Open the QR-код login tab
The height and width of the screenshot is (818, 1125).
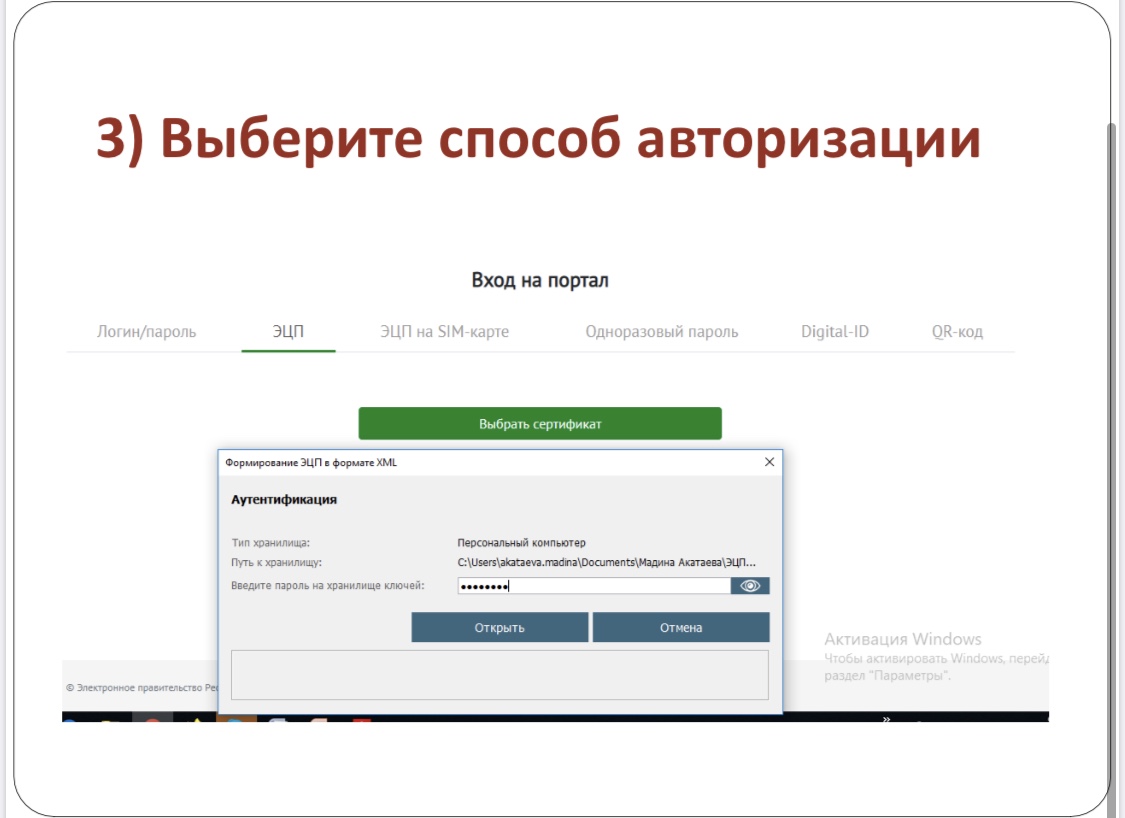[957, 332]
